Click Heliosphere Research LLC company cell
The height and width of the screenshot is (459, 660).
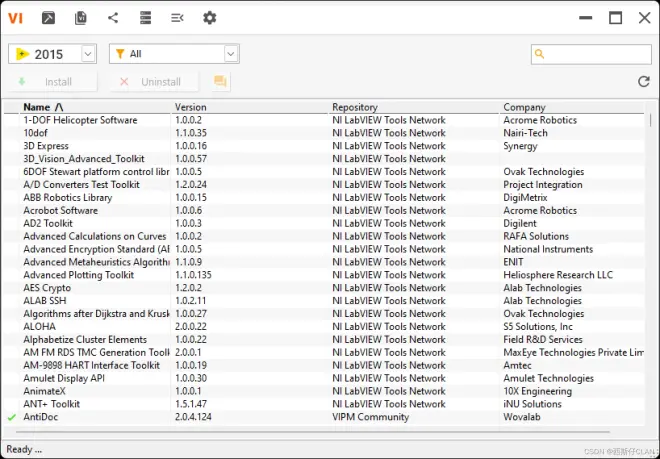(558, 275)
